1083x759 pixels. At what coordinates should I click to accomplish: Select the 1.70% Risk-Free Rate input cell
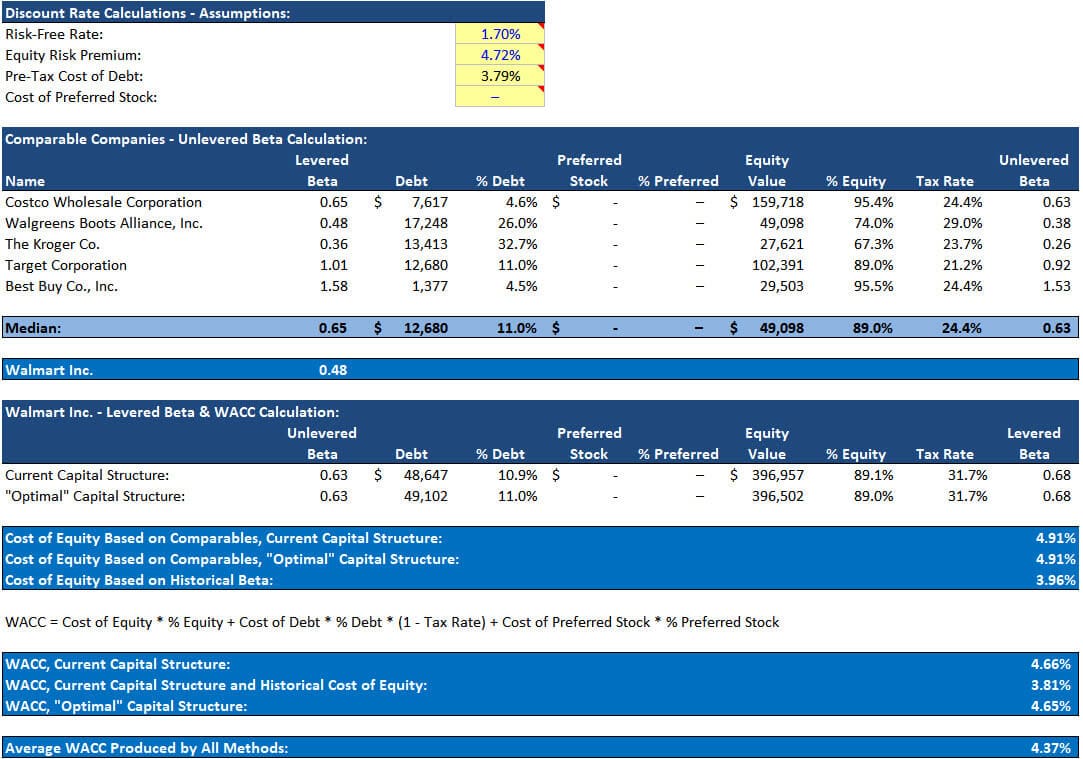[499, 33]
